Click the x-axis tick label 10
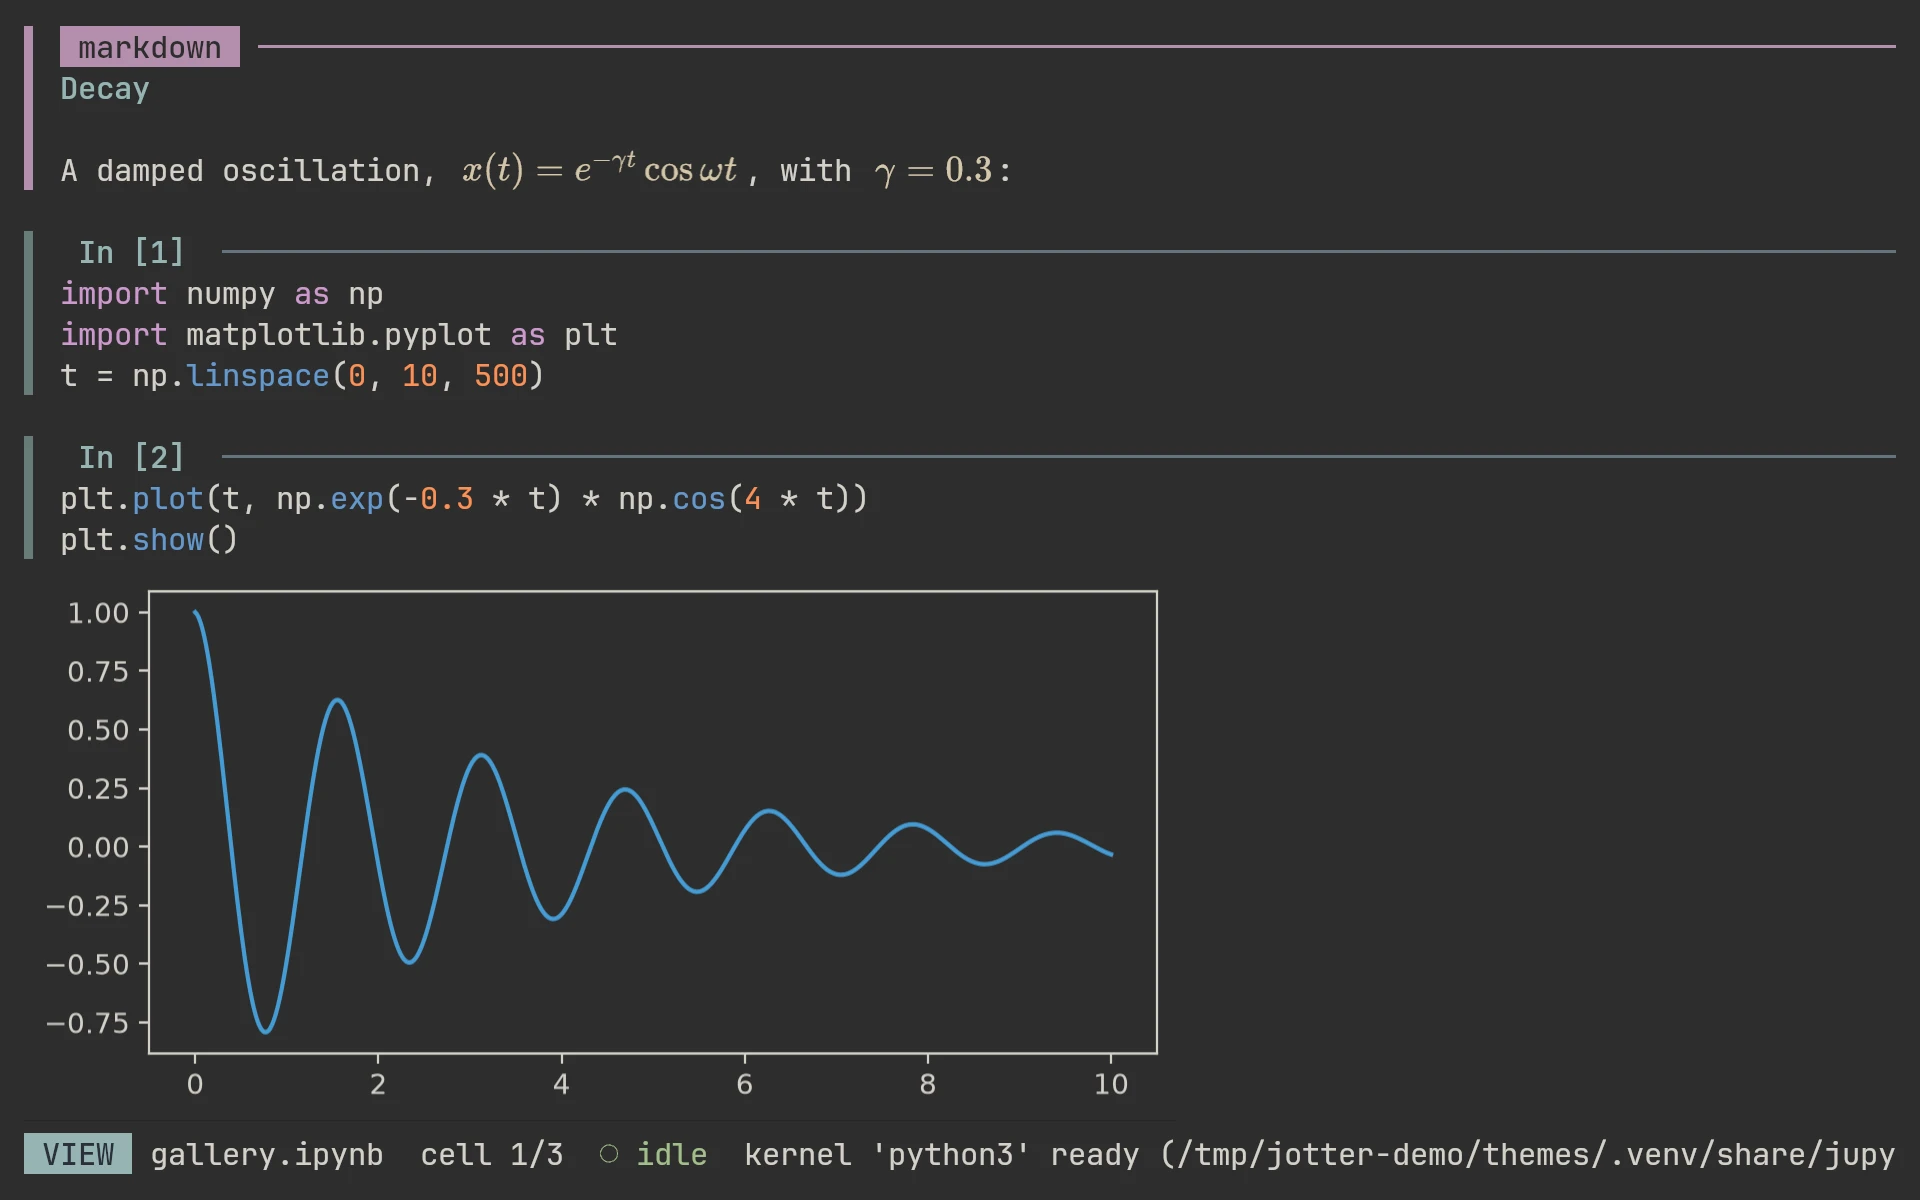Image resolution: width=1920 pixels, height=1200 pixels. pyautogui.click(x=1111, y=1084)
